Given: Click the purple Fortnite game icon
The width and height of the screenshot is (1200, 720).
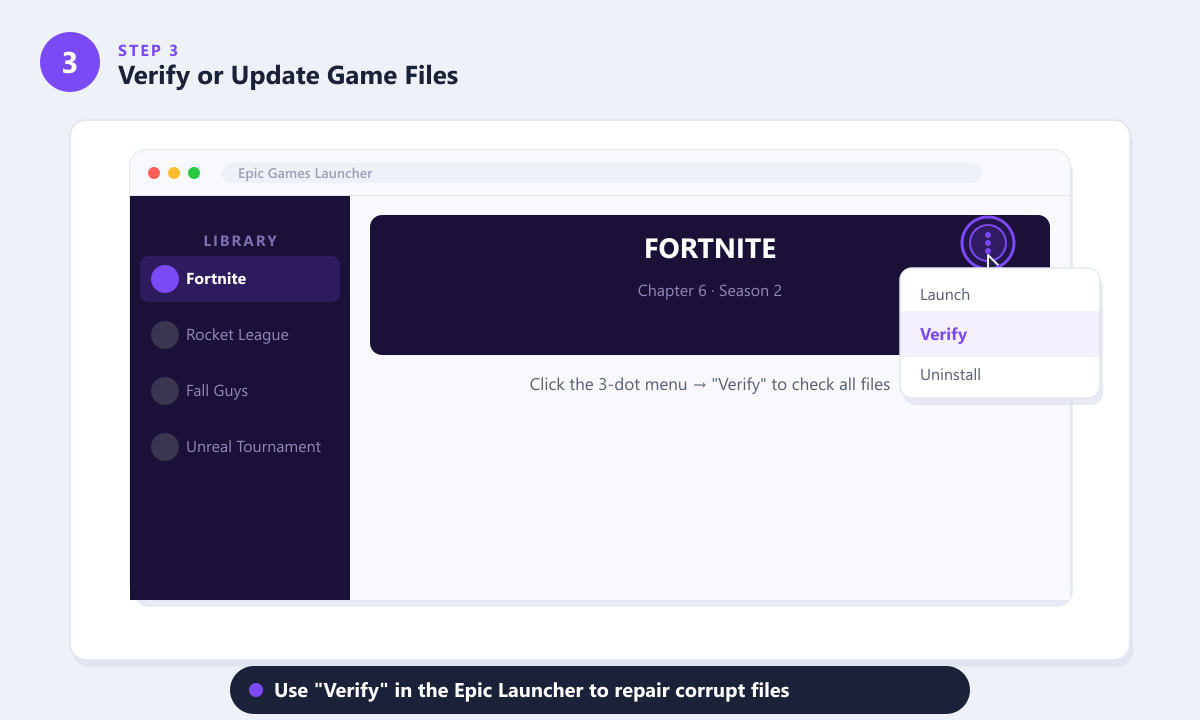Looking at the screenshot, I should 165,279.
